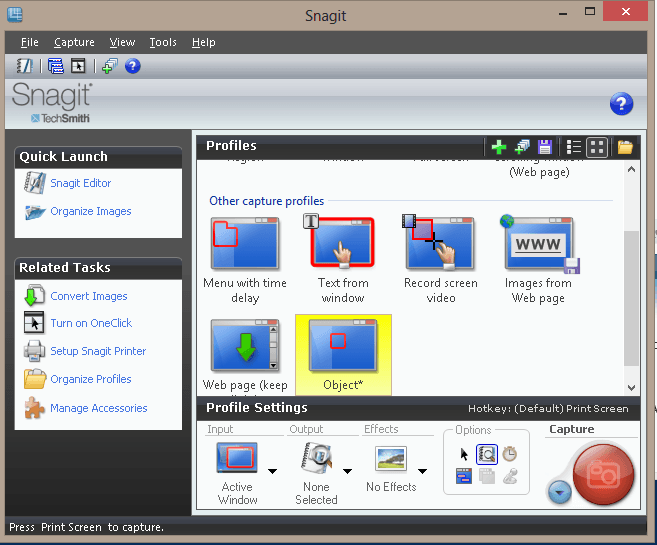Viewport: 657px width, 545px height.
Task: Select the Text from window profile
Action: (x=343, y=259)
